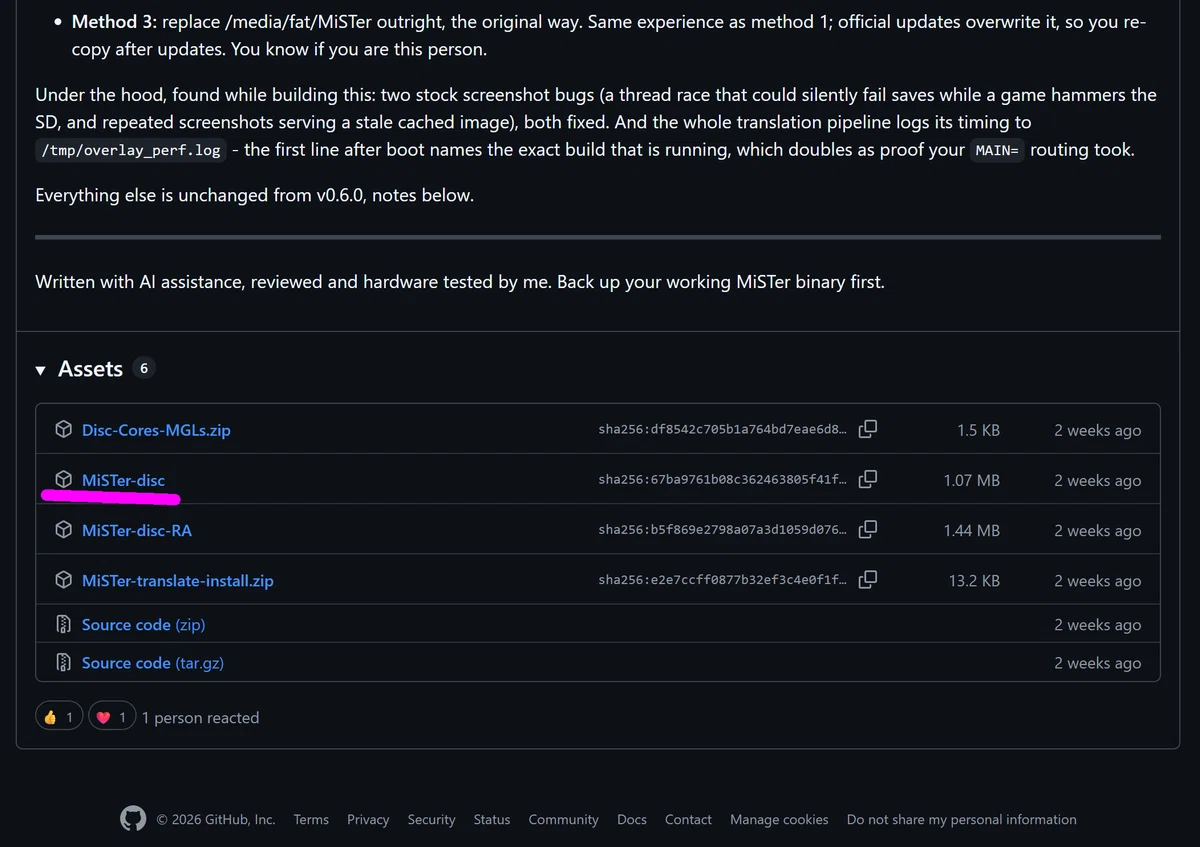The height and width of the screenshot is (847, 1200).
Task: Click the package icon beside MiSTer-disc
Action: (x=64, y=480)
